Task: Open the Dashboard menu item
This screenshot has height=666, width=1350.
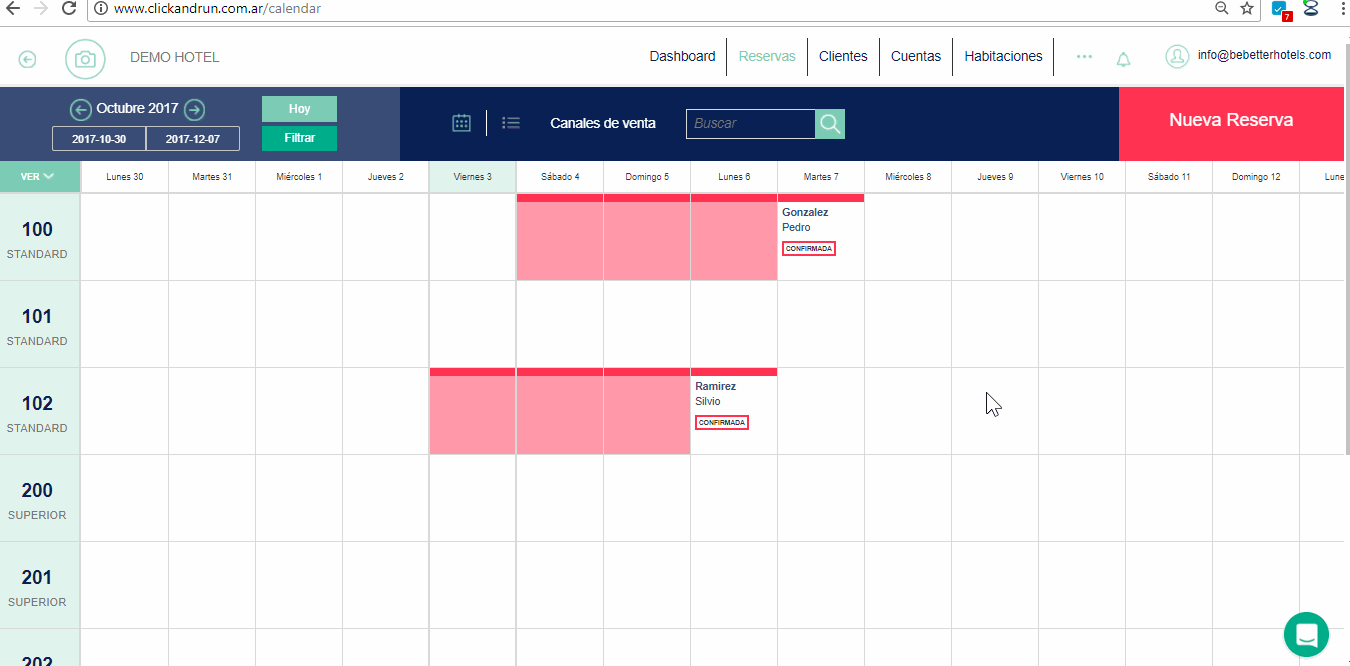Action: [x=682, y=56]
